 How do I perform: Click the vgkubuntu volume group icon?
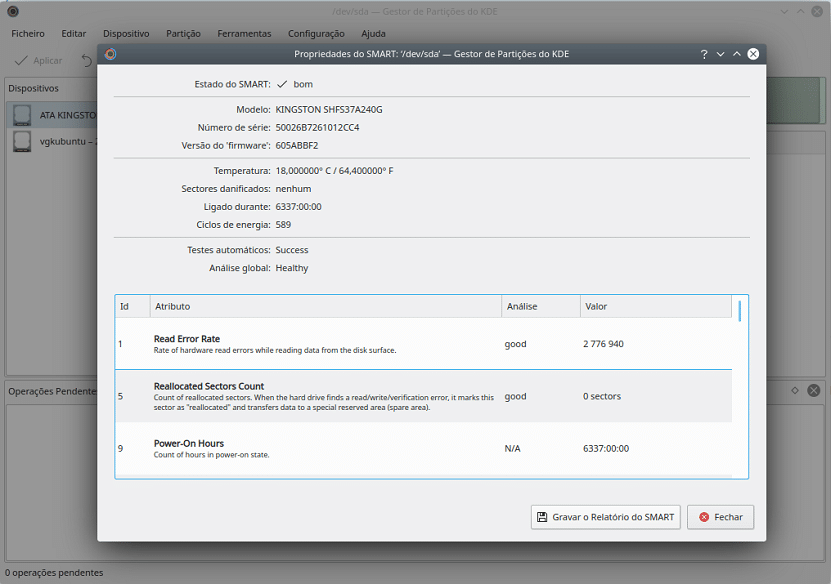click(x=22, y=141)
